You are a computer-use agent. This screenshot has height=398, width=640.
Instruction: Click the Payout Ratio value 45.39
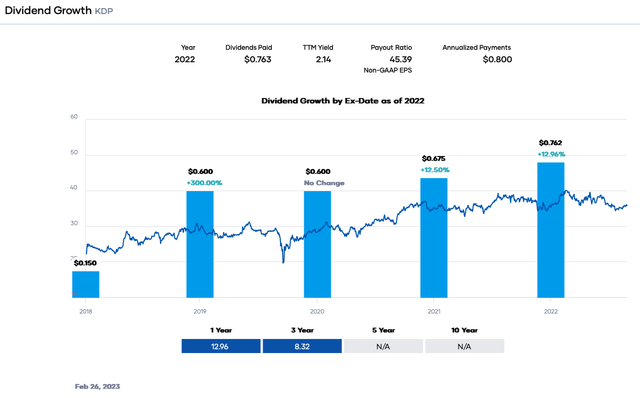400,60
